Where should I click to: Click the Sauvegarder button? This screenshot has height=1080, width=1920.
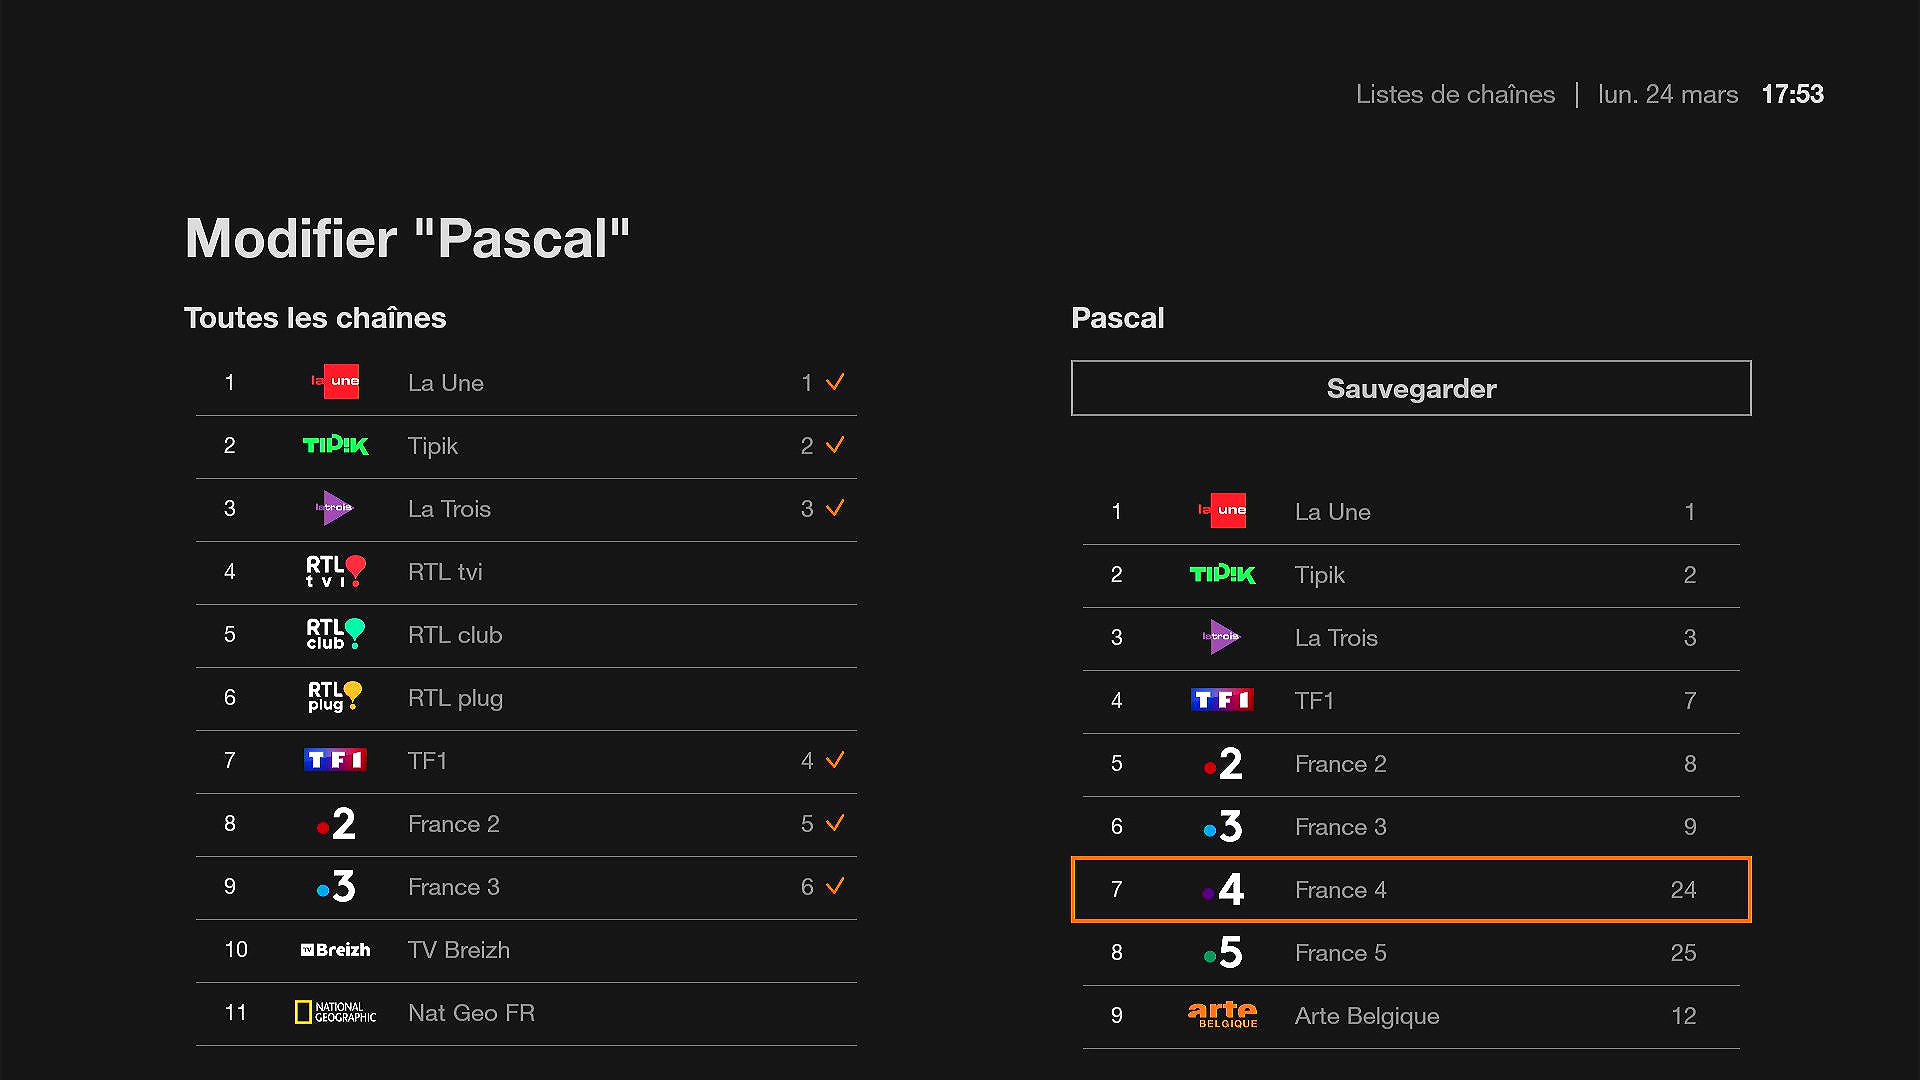(x=1411, y=388)
